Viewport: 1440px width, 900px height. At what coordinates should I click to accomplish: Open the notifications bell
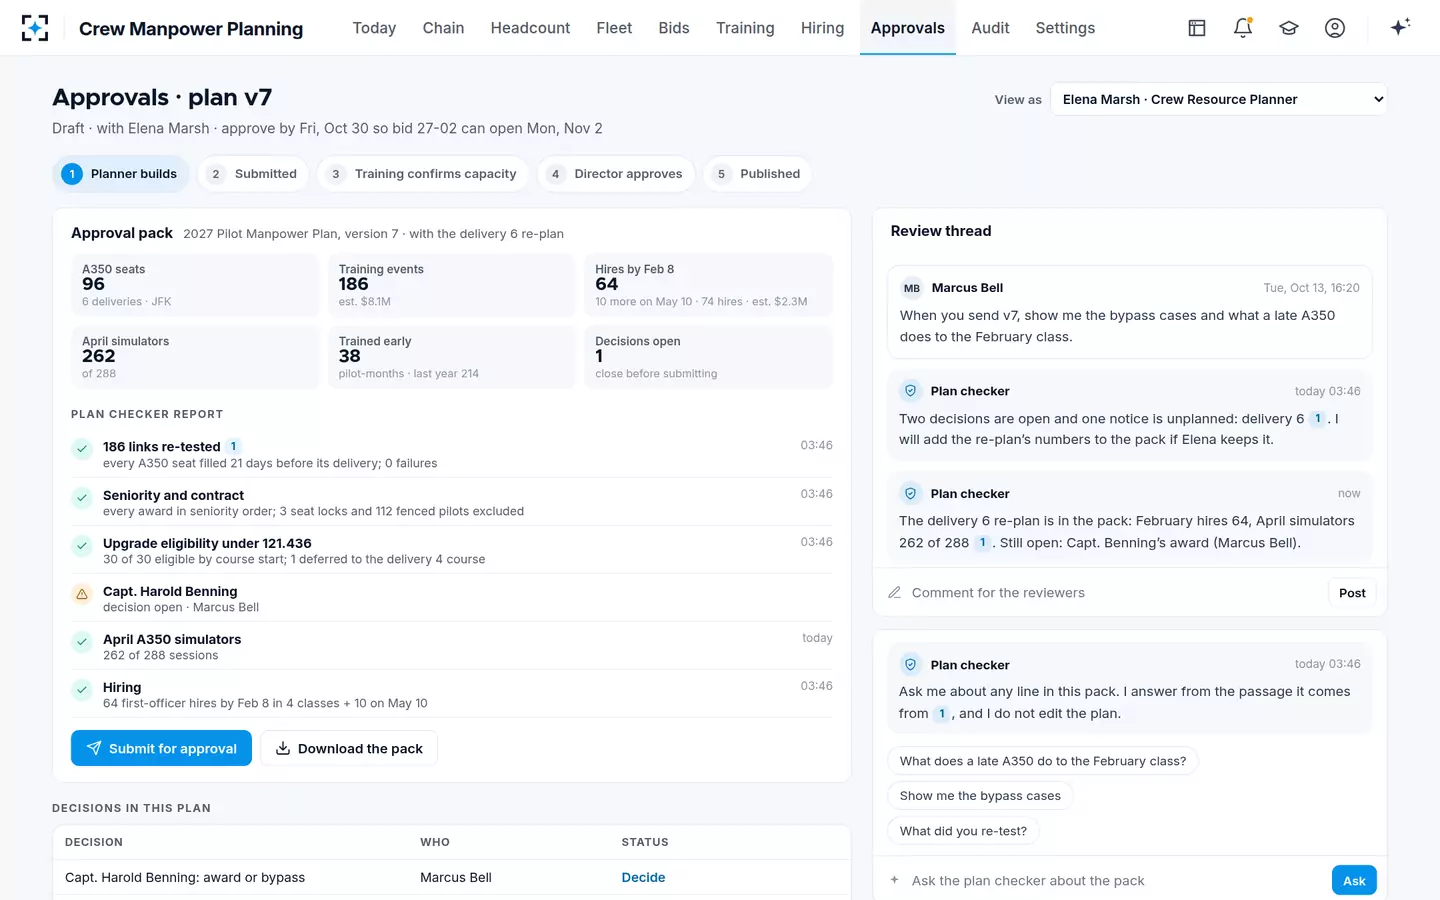[1243, 28]
